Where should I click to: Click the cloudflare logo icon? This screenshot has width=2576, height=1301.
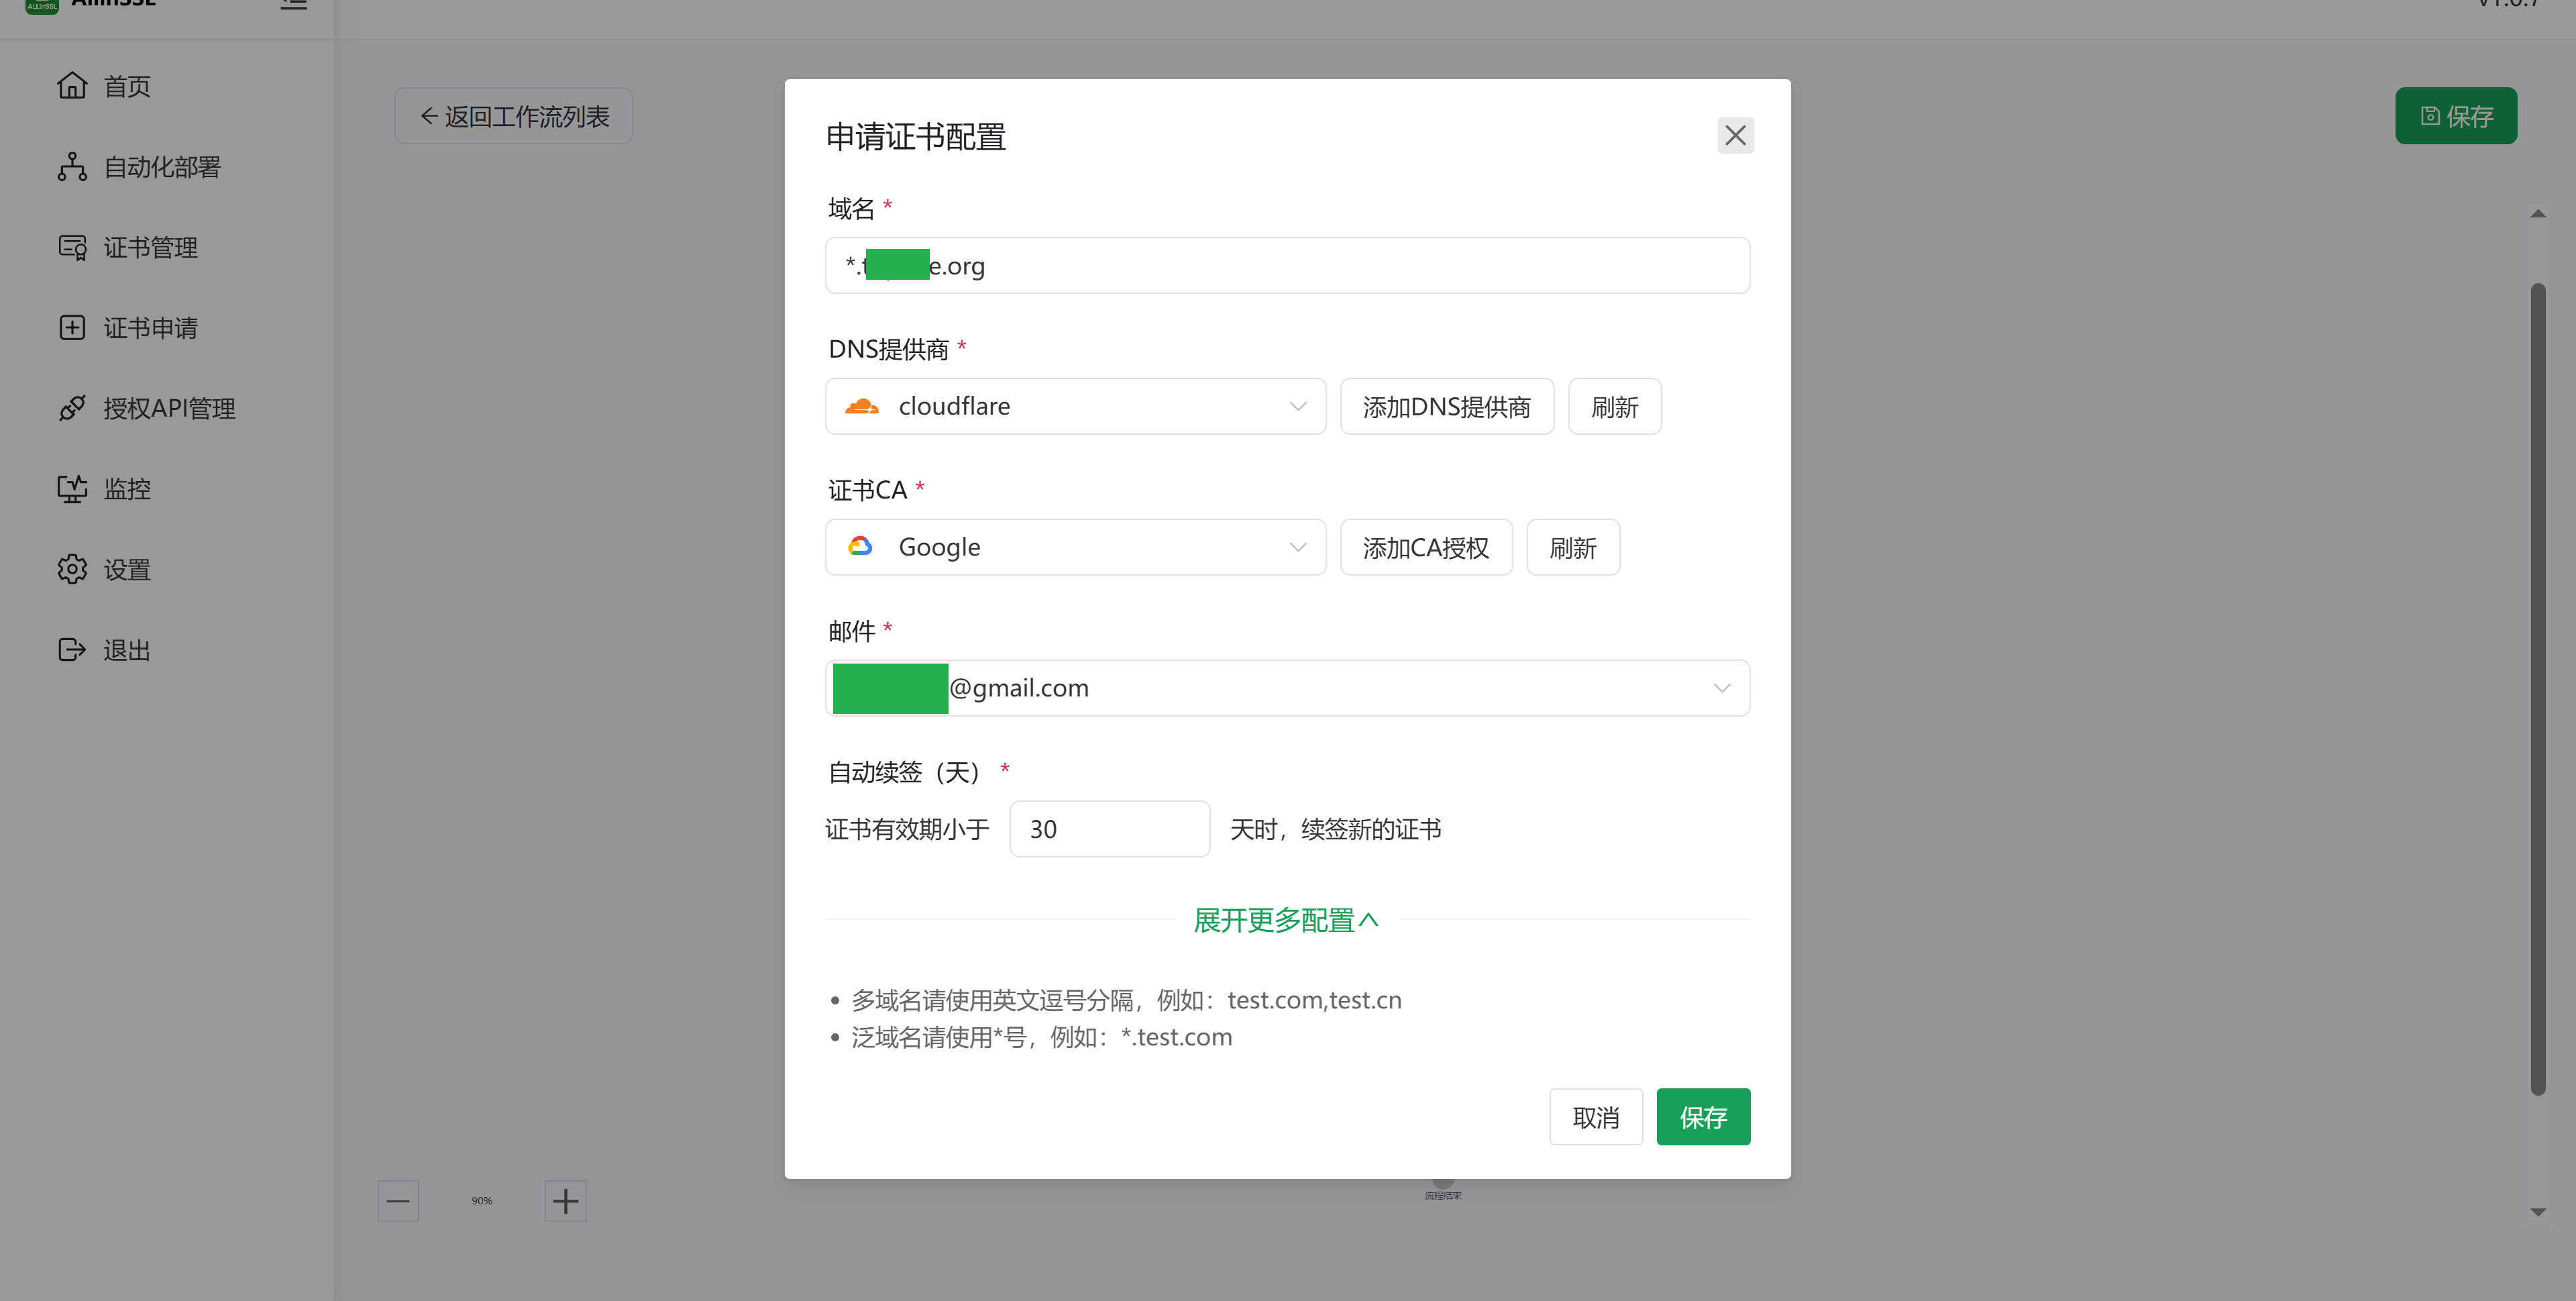(861, 406)
